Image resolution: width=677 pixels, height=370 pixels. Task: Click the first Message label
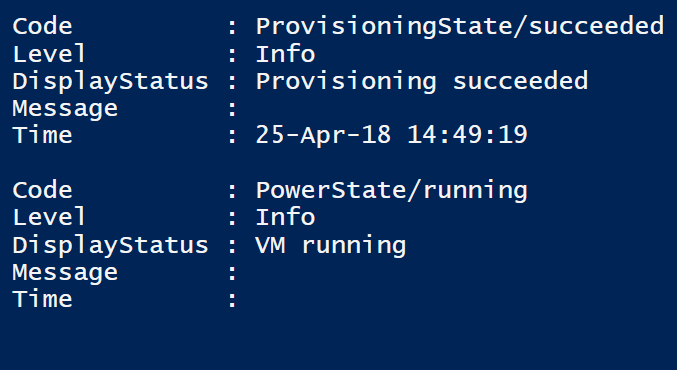pos(65,108)
